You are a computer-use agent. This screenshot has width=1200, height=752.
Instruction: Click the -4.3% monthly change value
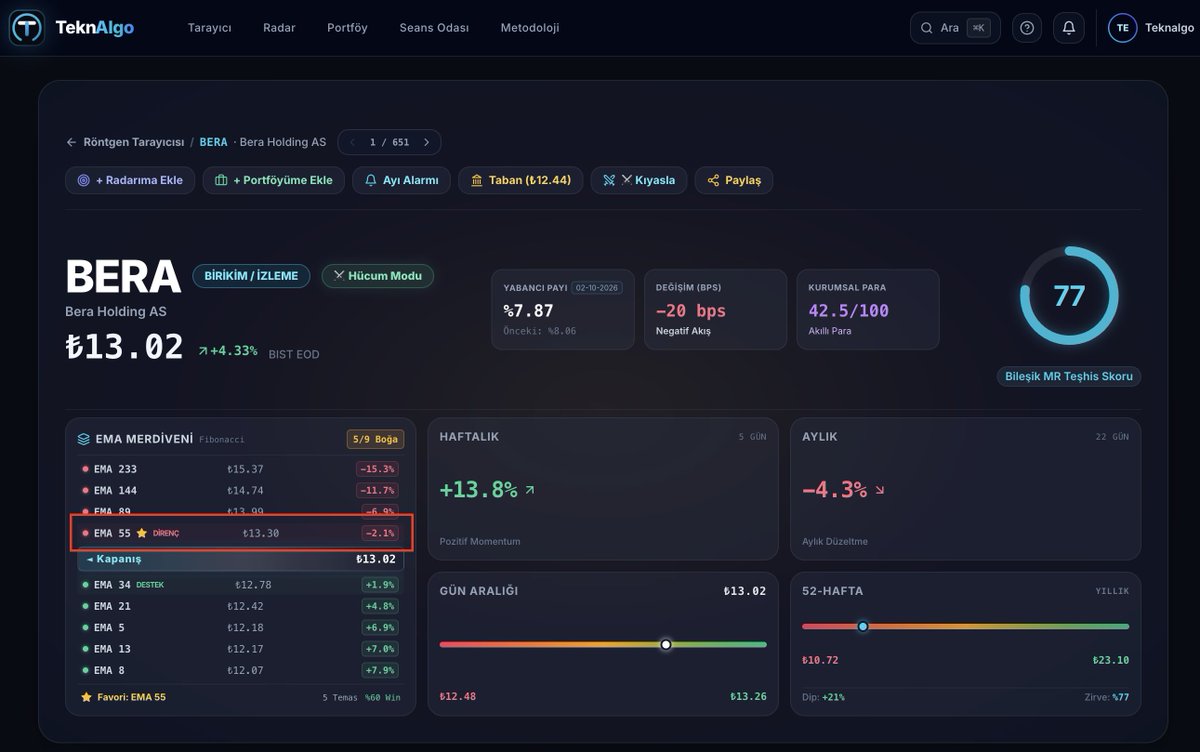click(x=834, y=489)
